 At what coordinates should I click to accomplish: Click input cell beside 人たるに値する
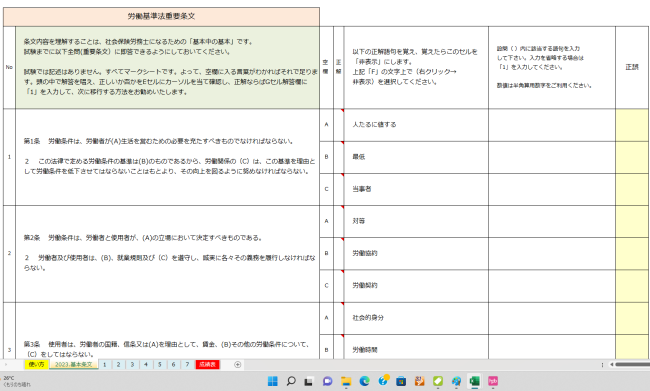pos(552,124)
